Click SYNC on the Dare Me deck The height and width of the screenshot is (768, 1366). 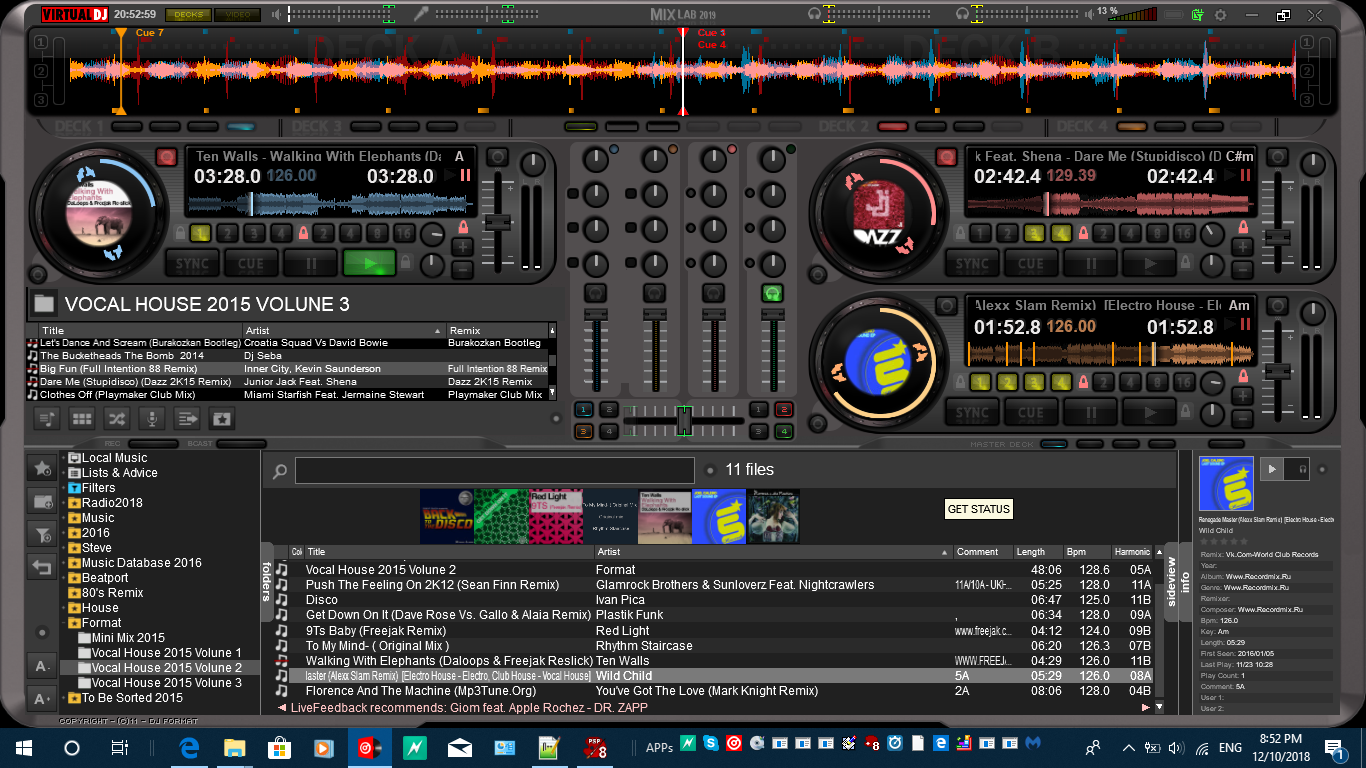[972, 264]
